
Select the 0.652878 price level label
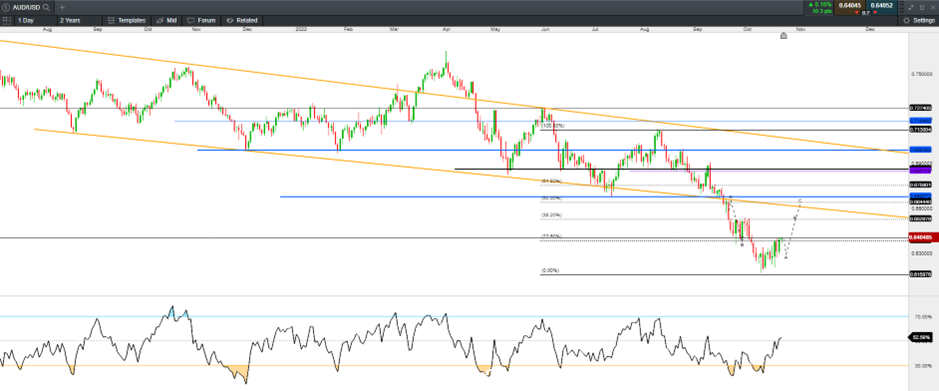920,219
